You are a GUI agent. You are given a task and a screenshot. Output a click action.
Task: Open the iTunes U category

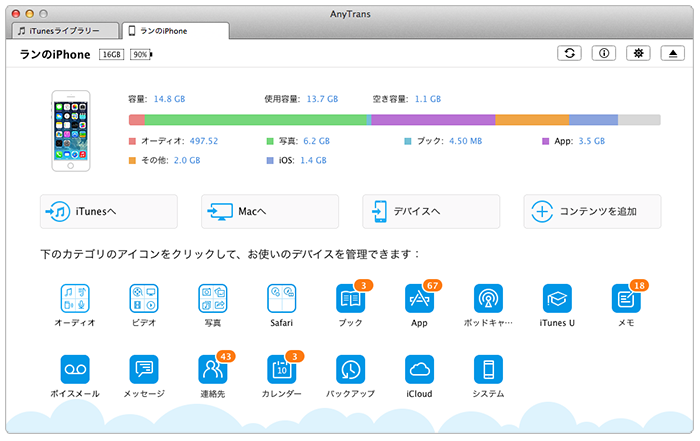point(557,298)
